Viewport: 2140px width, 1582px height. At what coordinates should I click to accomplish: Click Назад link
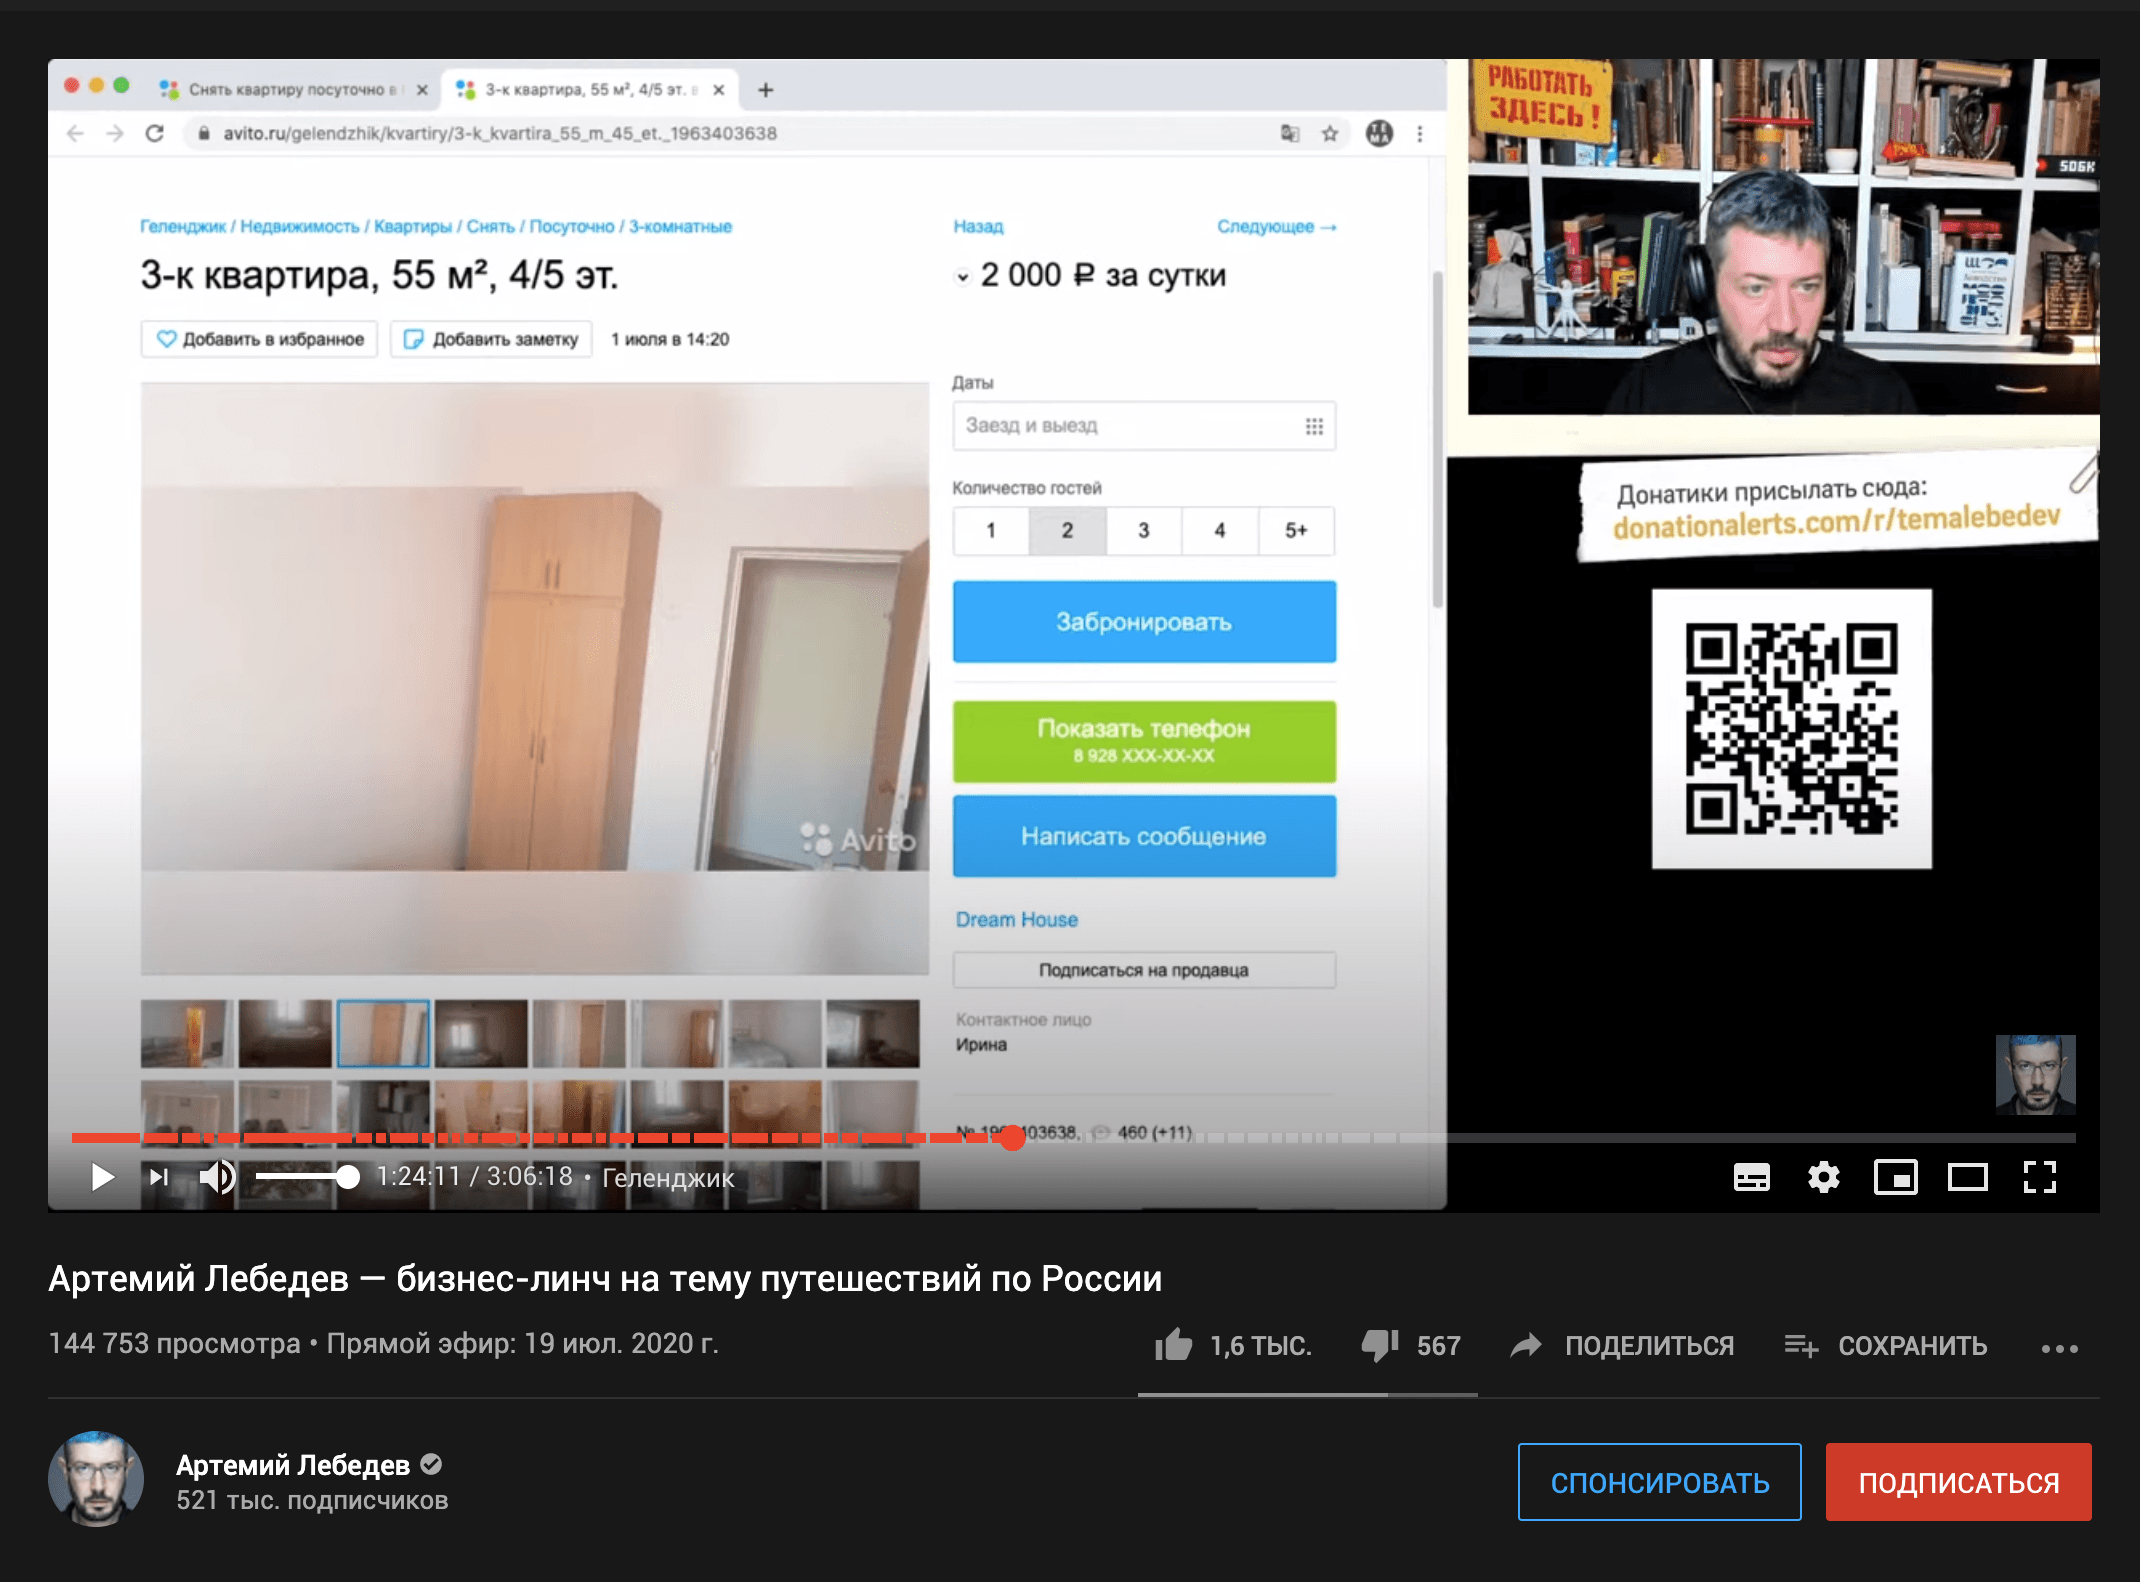978,227
